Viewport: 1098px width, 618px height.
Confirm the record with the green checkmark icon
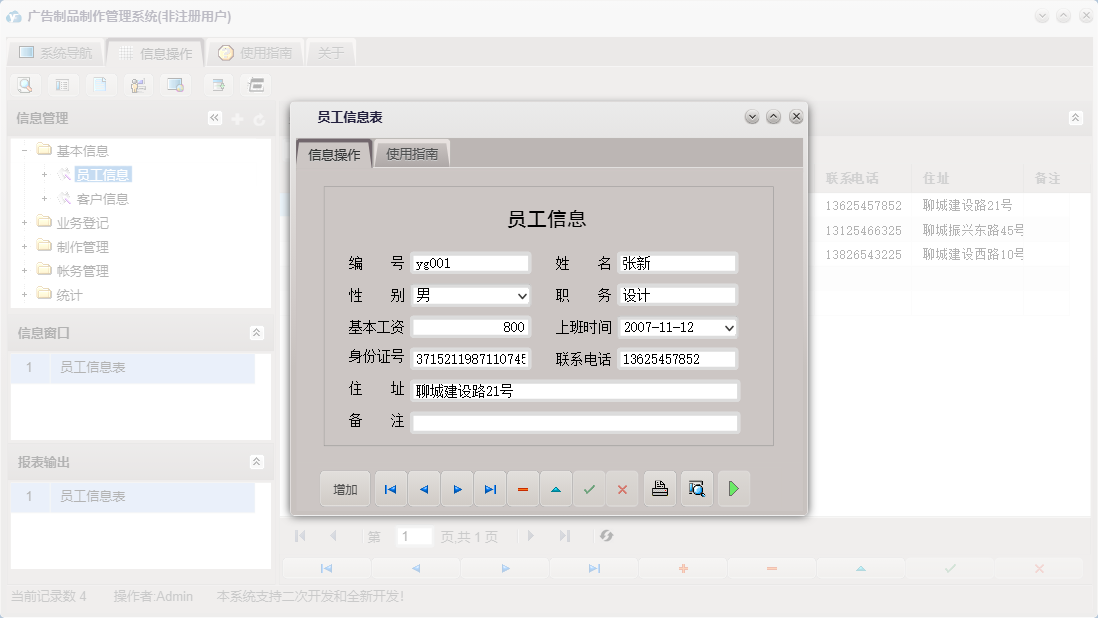589,488
